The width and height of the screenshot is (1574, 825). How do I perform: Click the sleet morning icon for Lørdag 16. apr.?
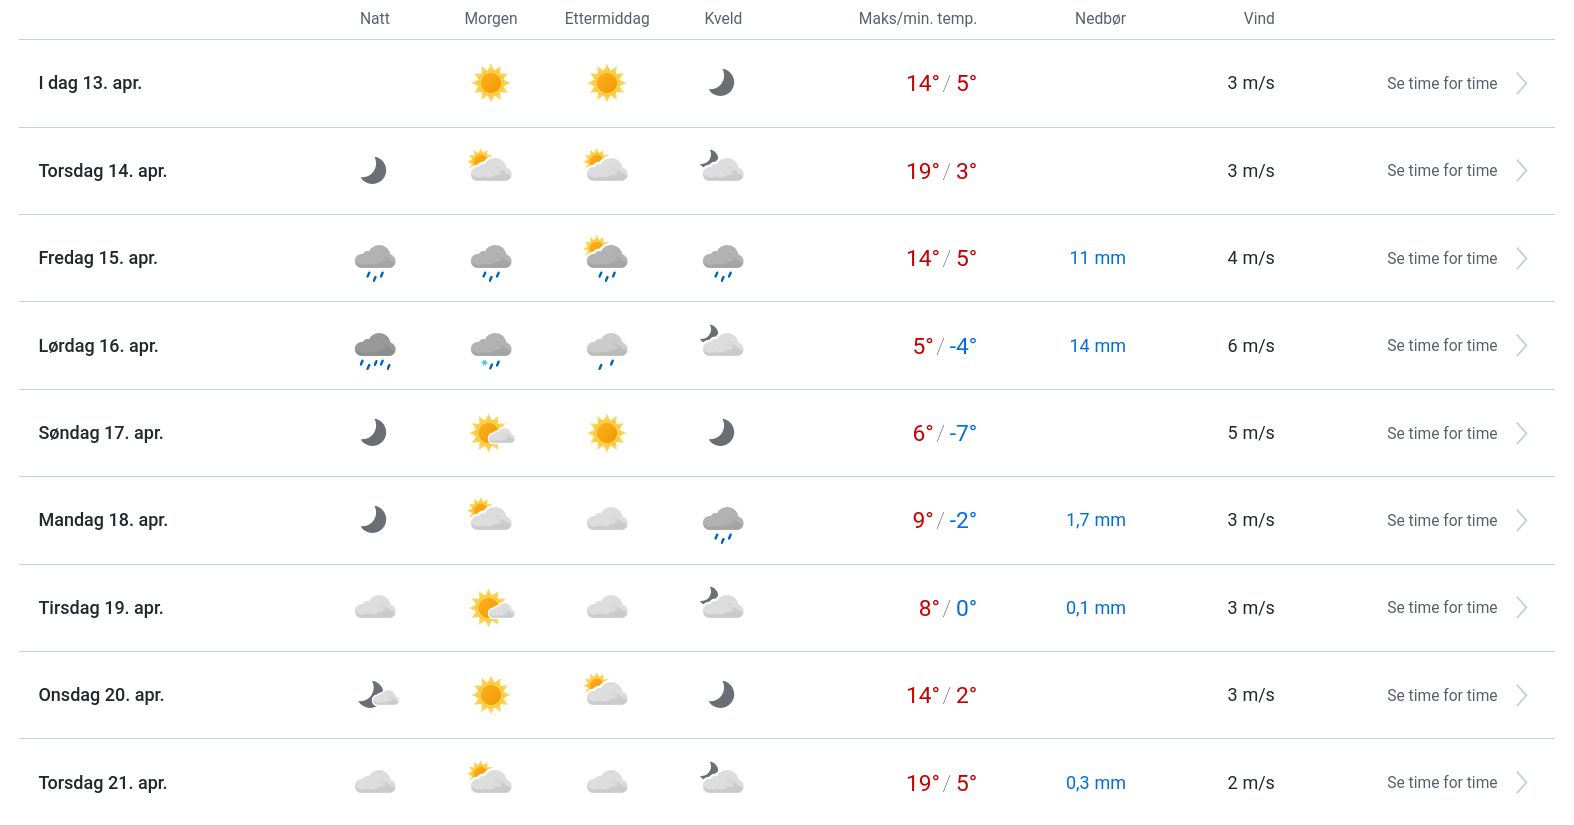[491, 349]
